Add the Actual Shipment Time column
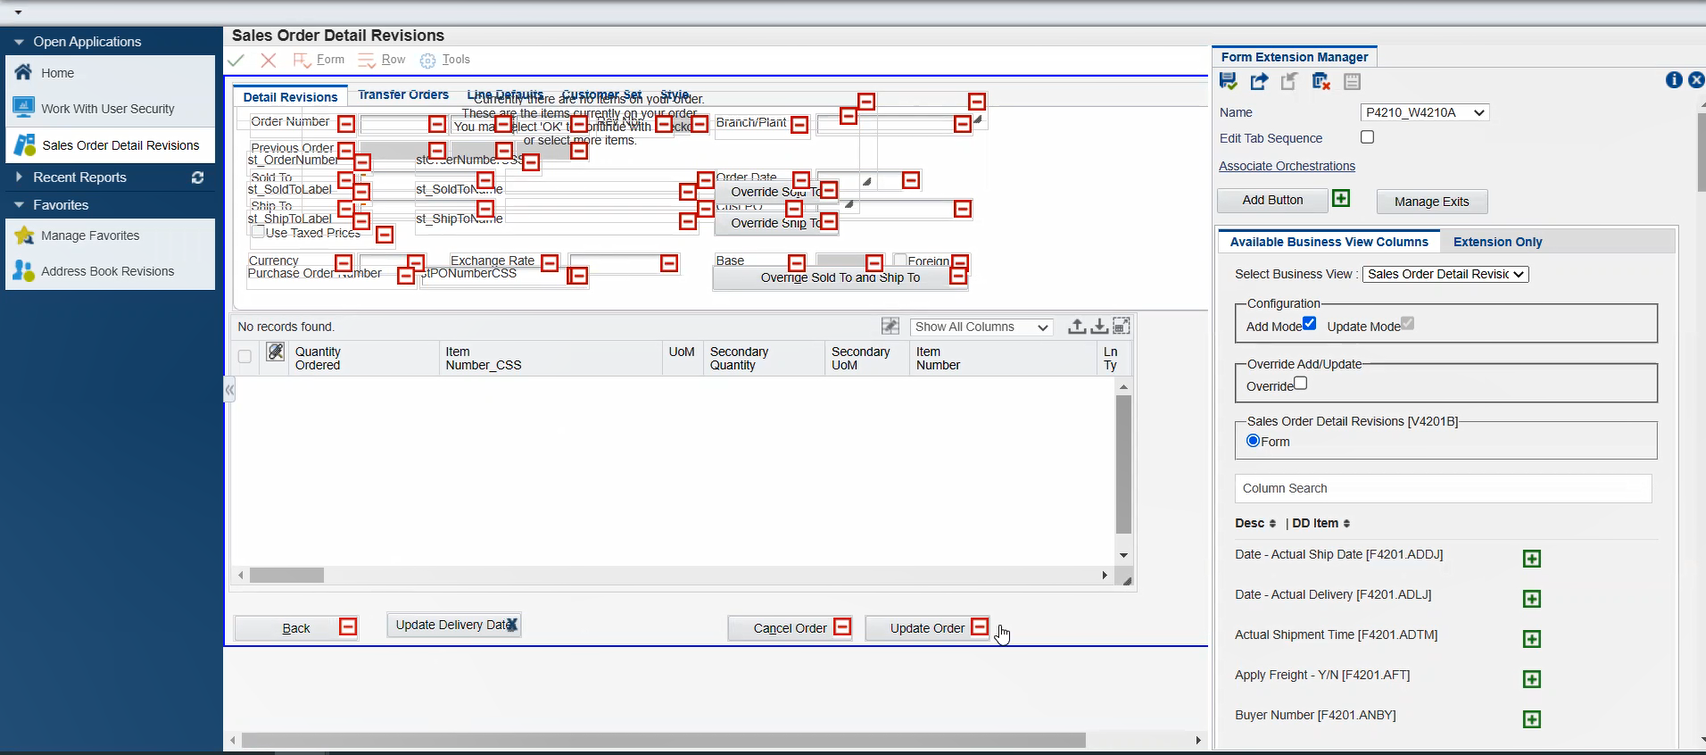 [1531, 639]
